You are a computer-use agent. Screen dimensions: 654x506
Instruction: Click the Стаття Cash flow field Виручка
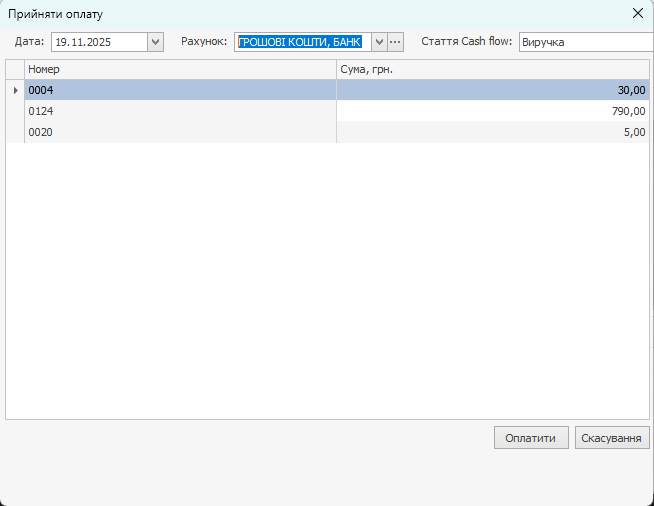(x=585, y=42)
